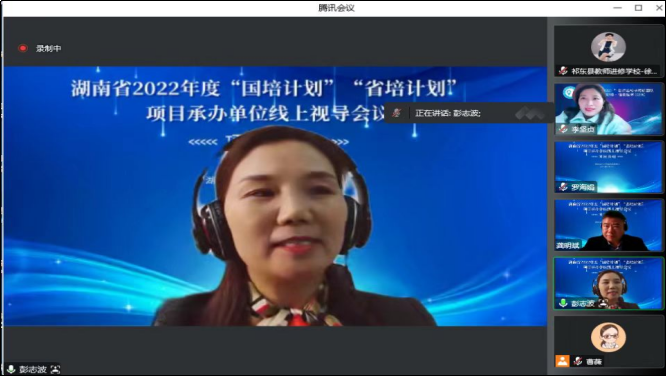
Task: Select 龚明斌's video thumbnail
Action: (609, 225)
